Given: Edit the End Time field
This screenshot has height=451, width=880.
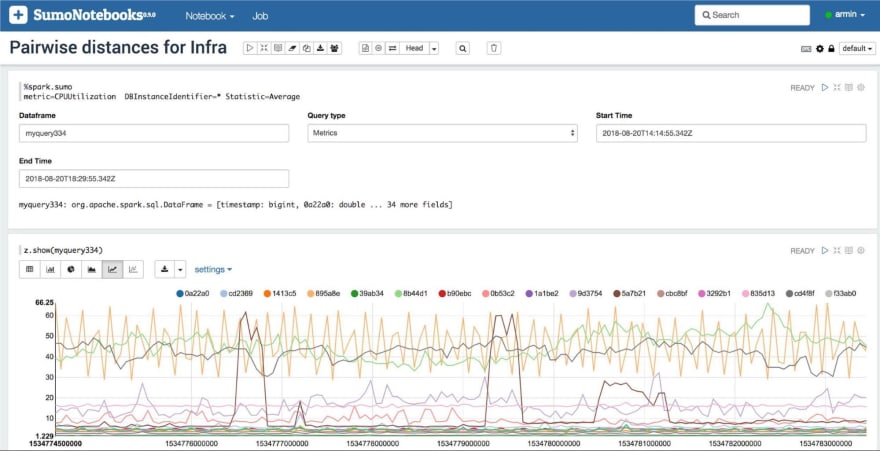Looking at the screenshot, I should coord(154,178).
